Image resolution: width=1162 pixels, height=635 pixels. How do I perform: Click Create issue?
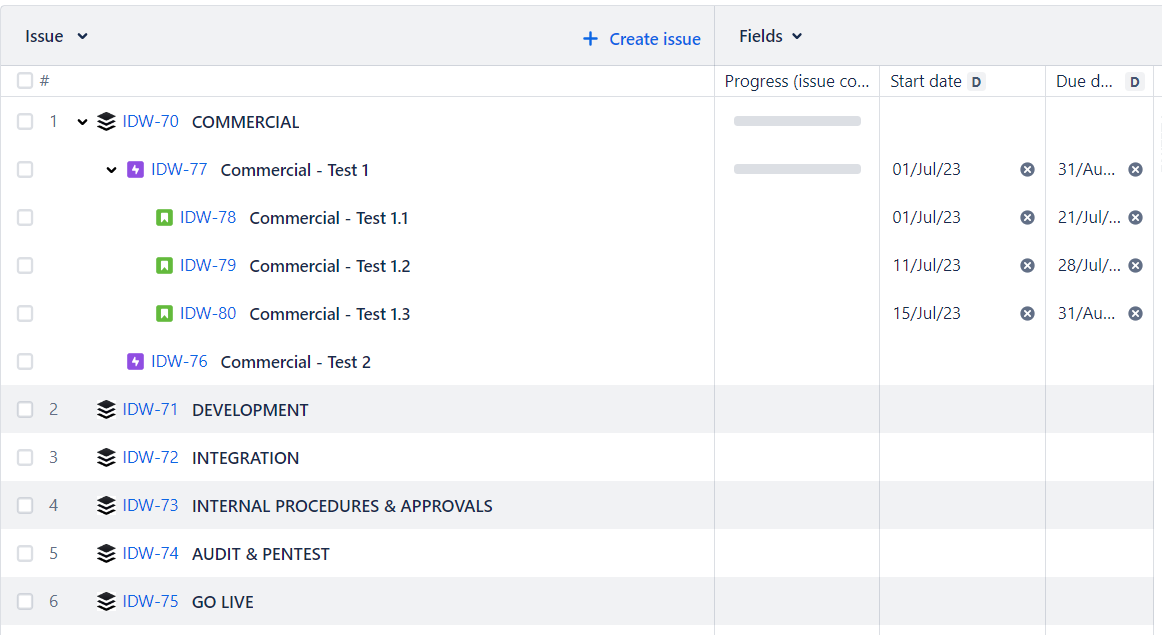click(x=642, y=39)
